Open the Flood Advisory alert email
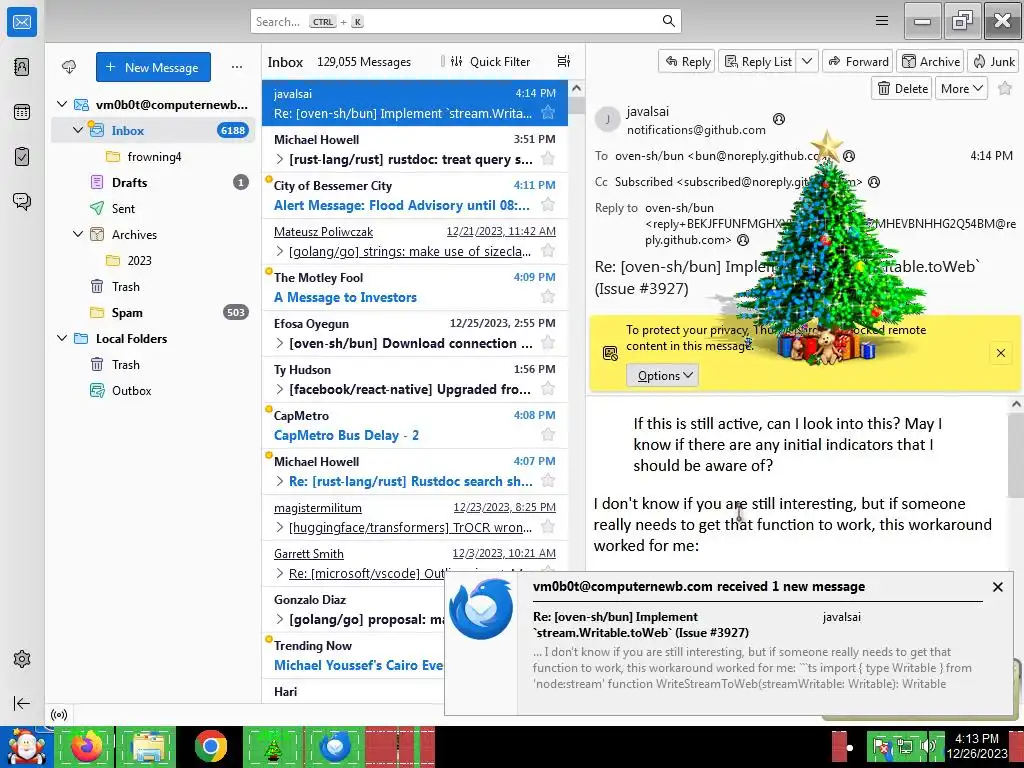 click(415, 195)
